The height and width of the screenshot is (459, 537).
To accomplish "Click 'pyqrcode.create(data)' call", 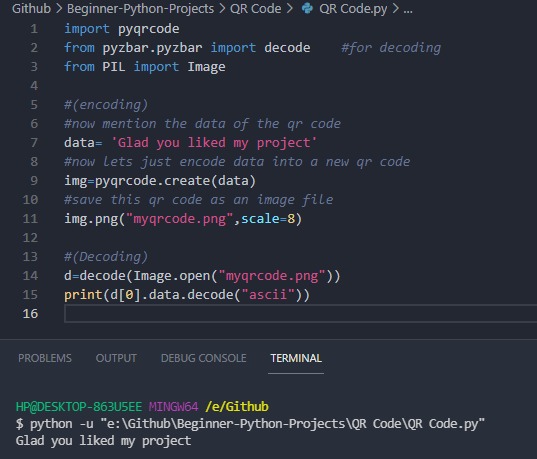I will coord(175,181).
